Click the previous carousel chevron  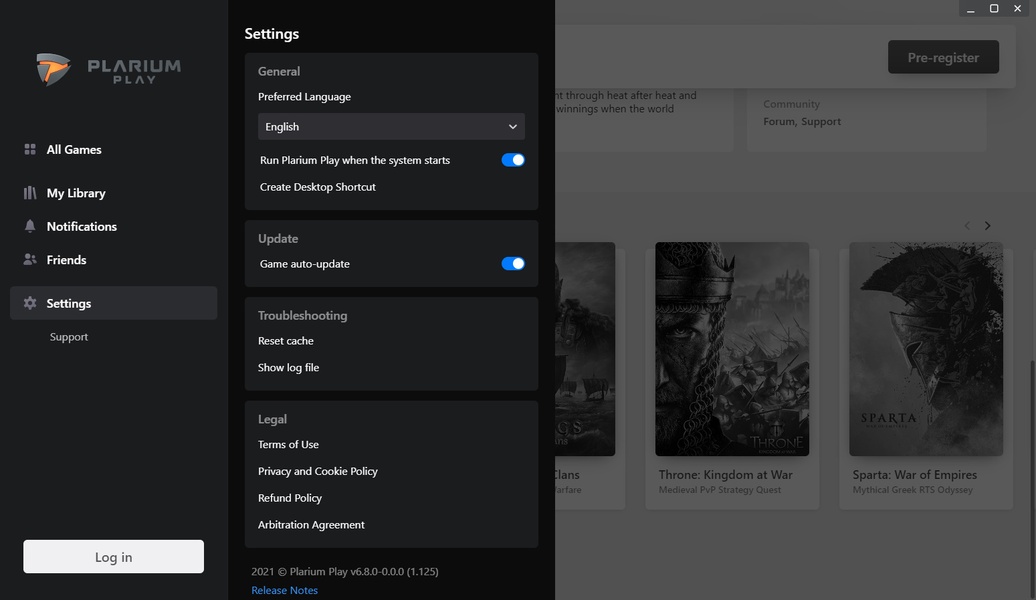[x=966, y=225]
